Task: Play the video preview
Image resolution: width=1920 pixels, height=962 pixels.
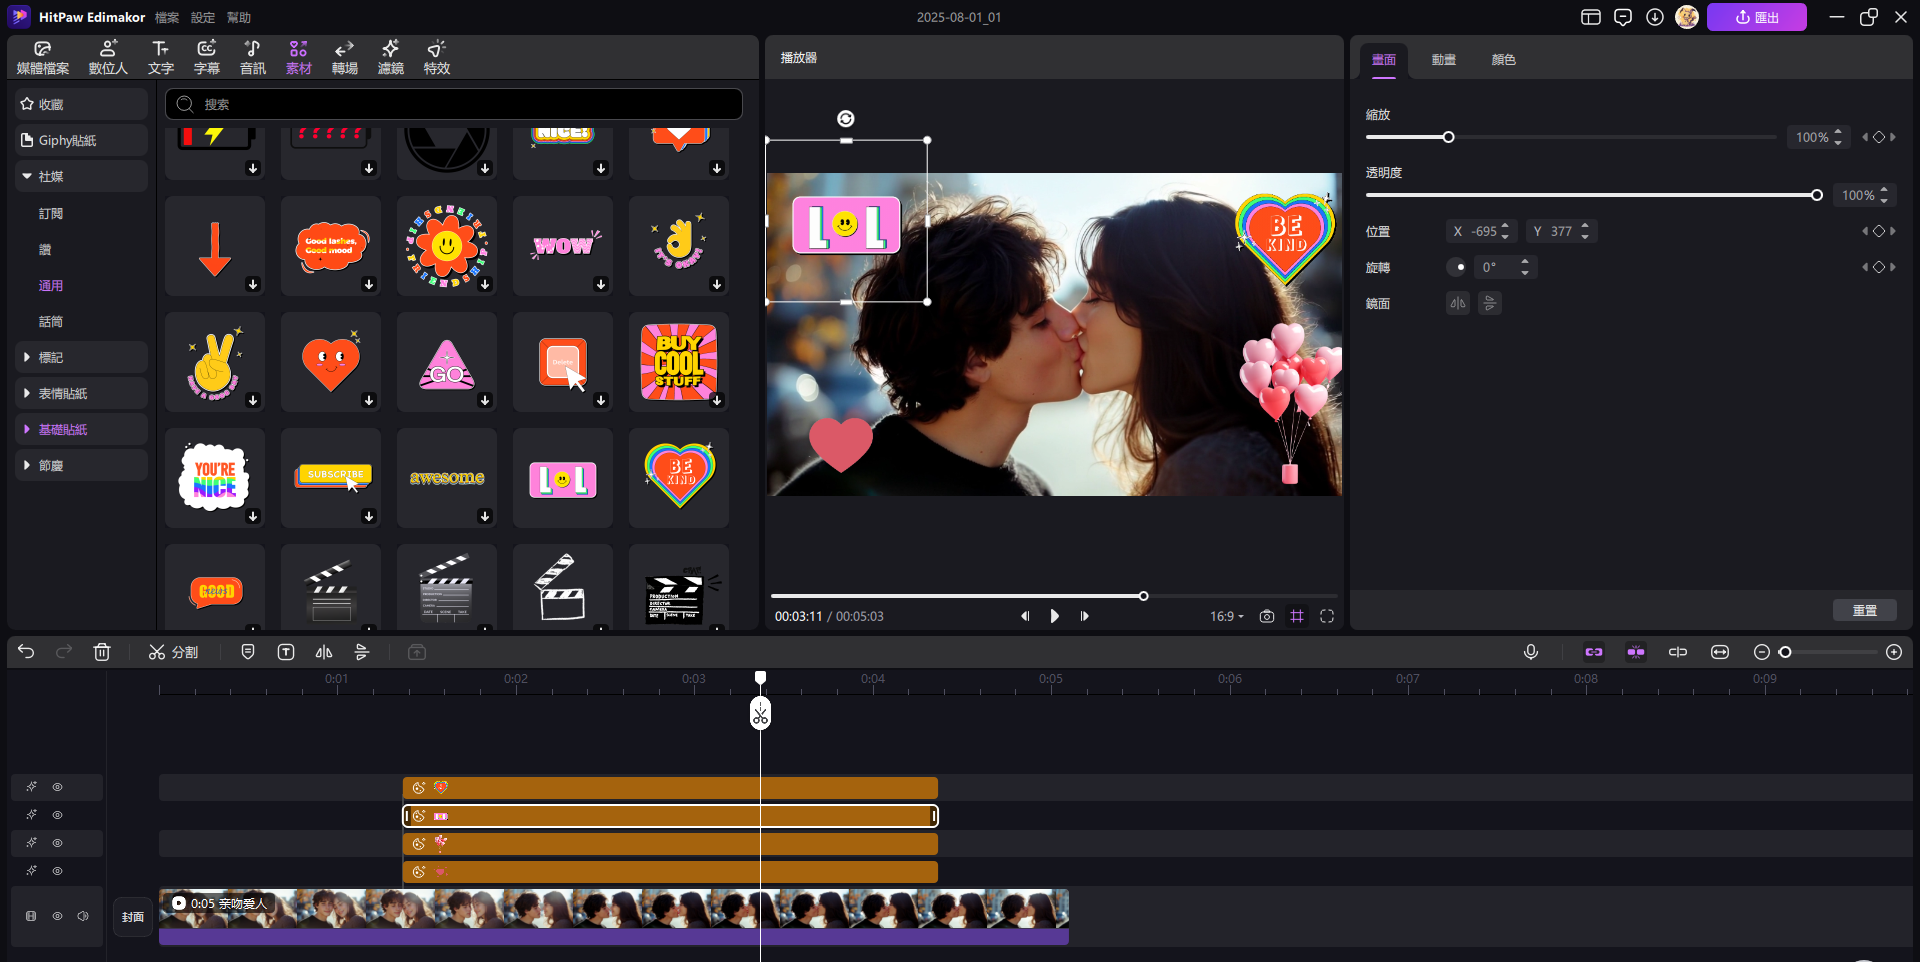Action: click(x=1054, y=616)
